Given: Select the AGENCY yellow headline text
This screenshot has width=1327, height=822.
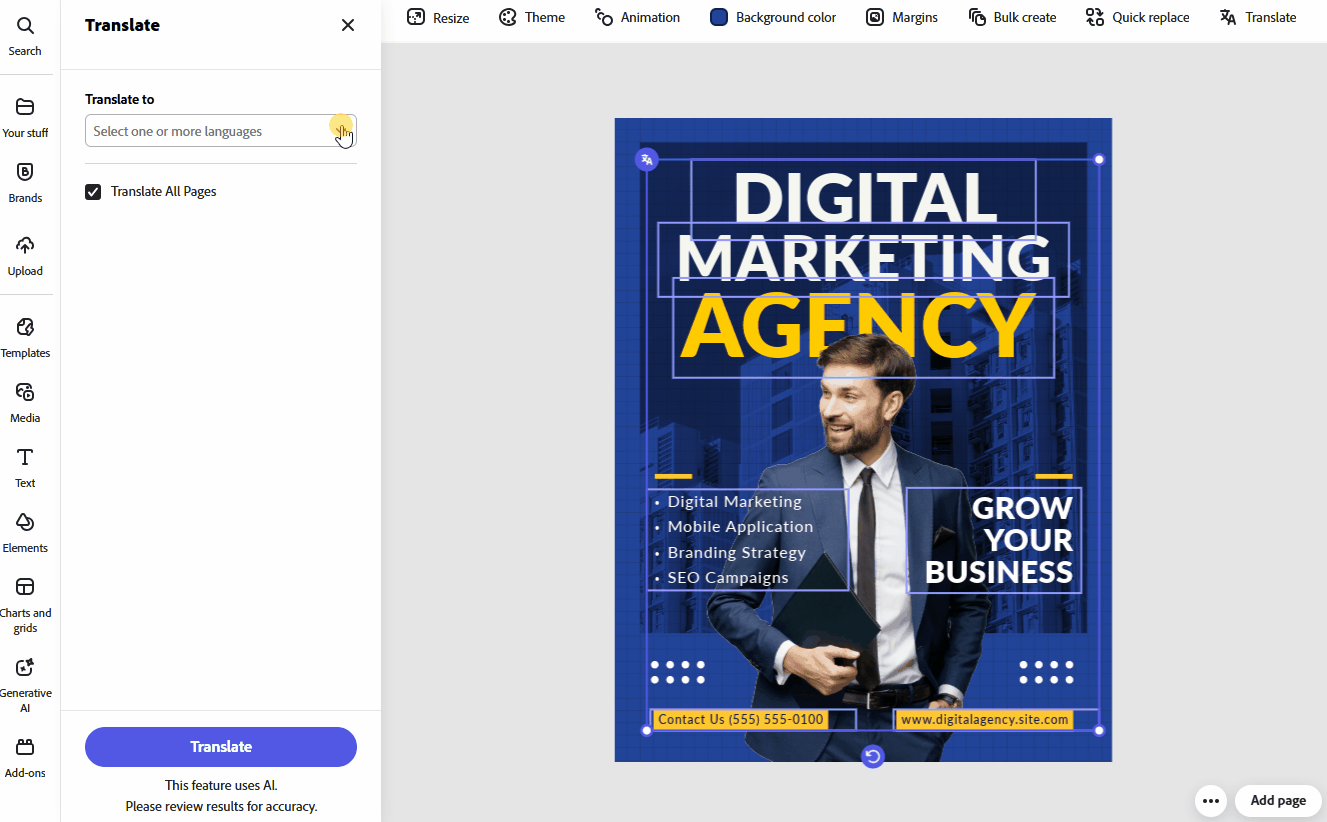Looking at the screenshot, I should coord(856,327).
